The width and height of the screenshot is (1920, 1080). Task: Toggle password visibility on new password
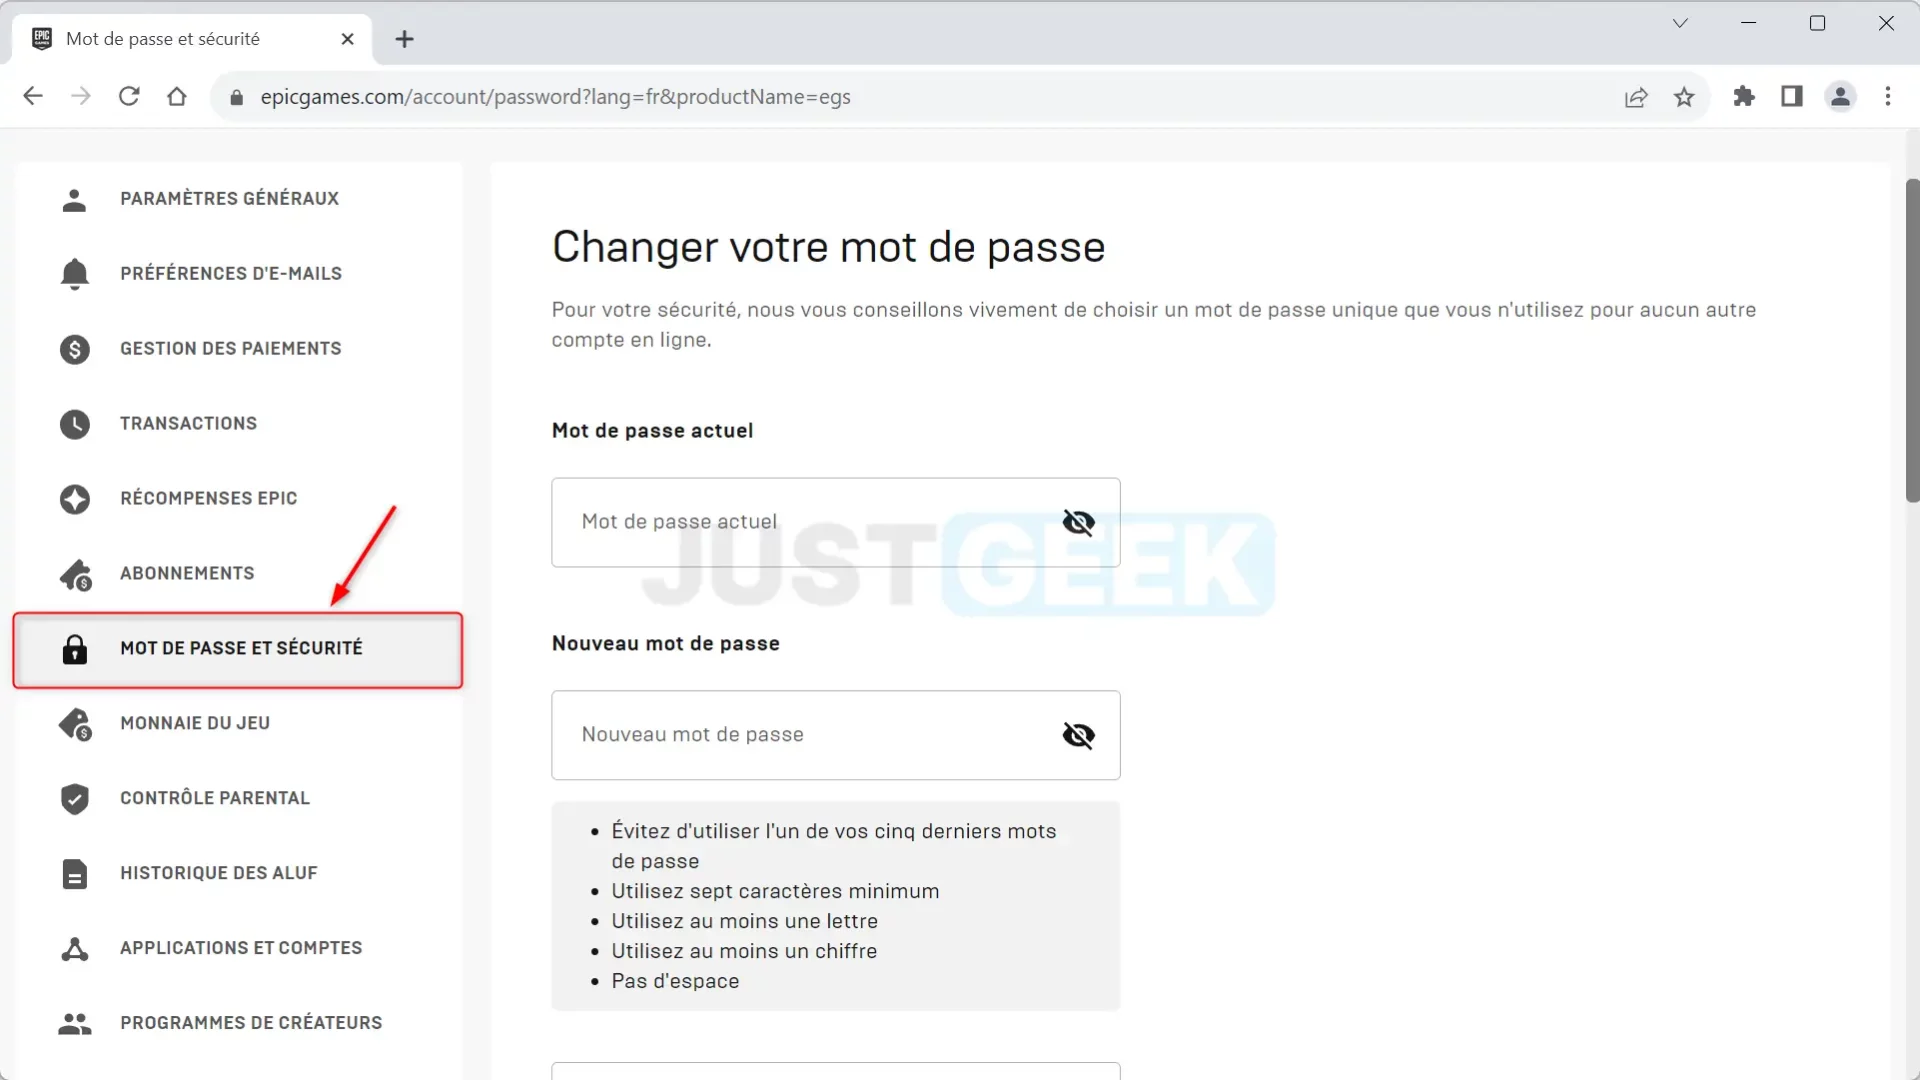pyautogui.click(x=1079, y=735)
